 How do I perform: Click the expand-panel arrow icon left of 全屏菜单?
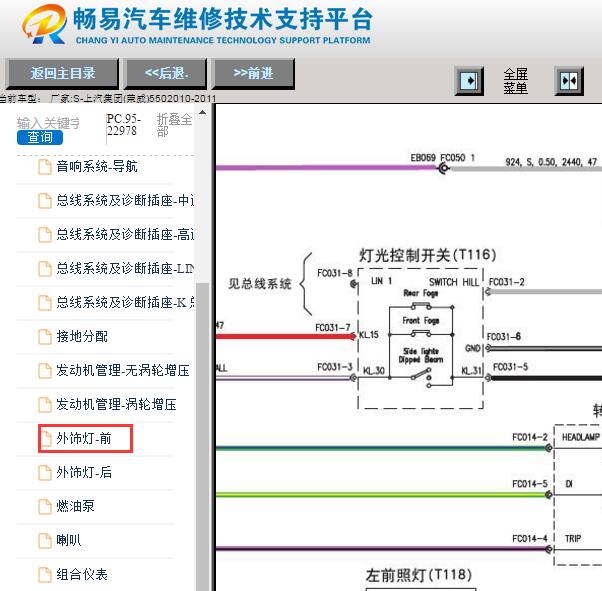[x=469, y=81]
